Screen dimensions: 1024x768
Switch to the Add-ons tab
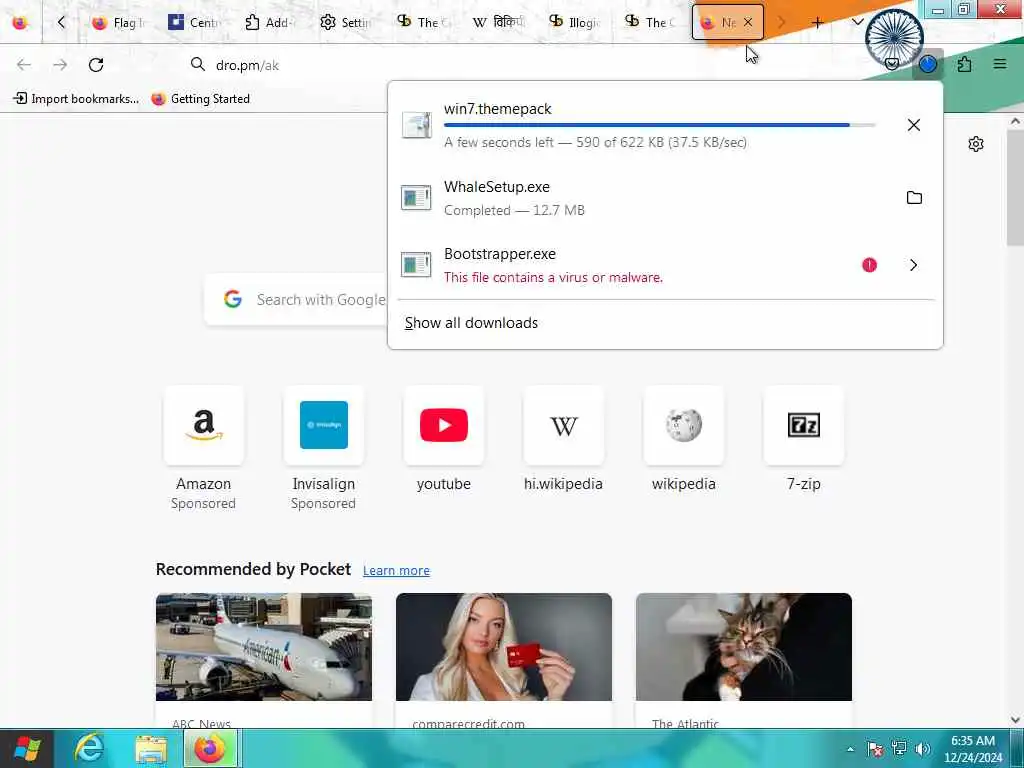tap(270, 23)
